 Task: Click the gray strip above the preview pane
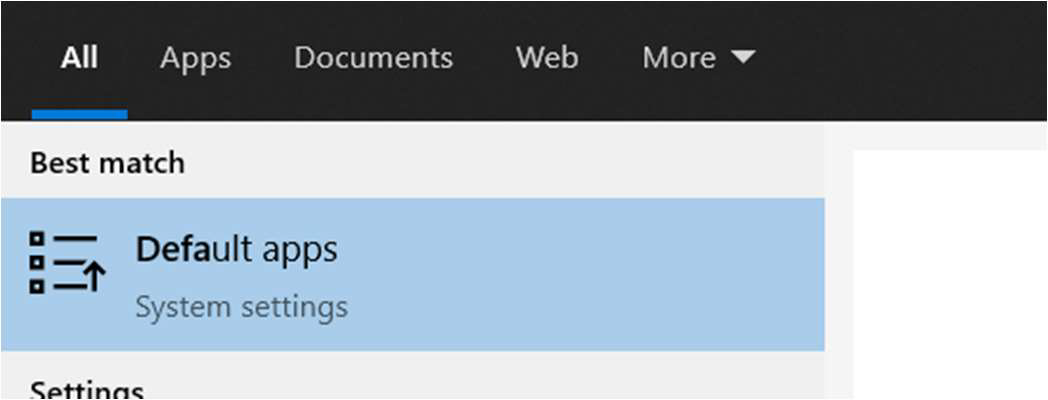pyautogui.click(x=940, y=135)
